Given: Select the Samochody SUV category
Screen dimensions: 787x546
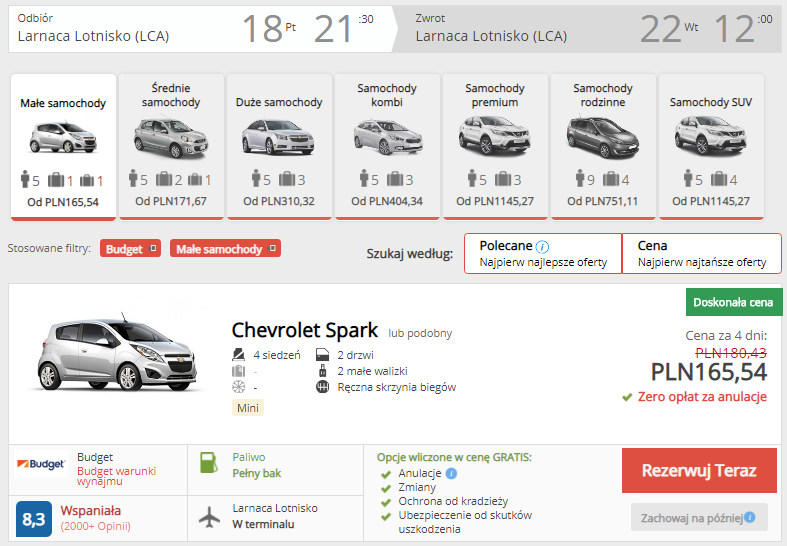Looking at the screenshot, I should click(711, 147).
